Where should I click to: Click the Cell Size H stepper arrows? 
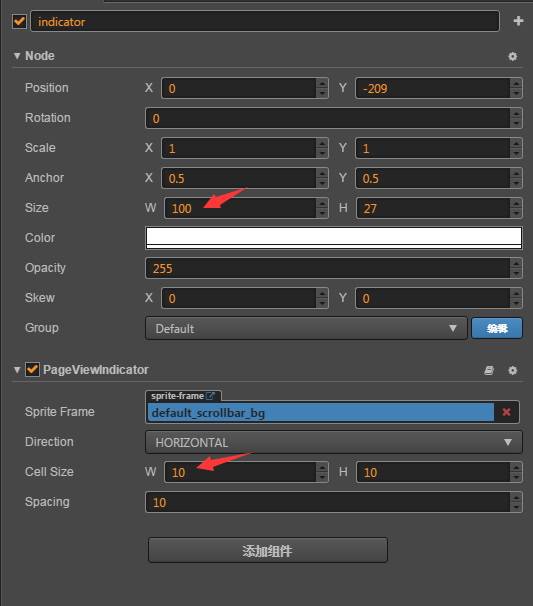click(x=516, y=472)
